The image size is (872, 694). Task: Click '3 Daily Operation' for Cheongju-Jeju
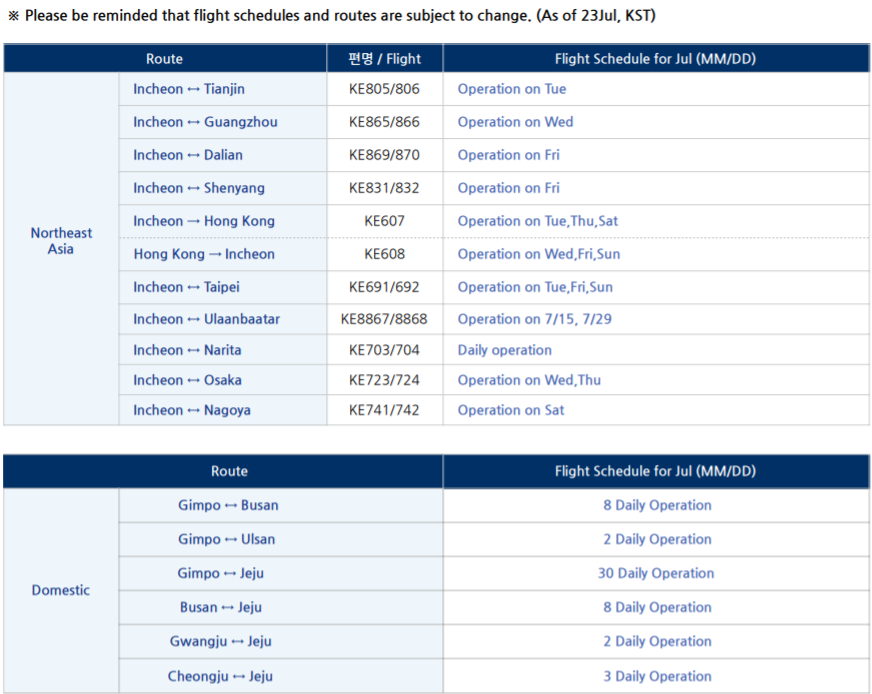[x=657, y=676]
